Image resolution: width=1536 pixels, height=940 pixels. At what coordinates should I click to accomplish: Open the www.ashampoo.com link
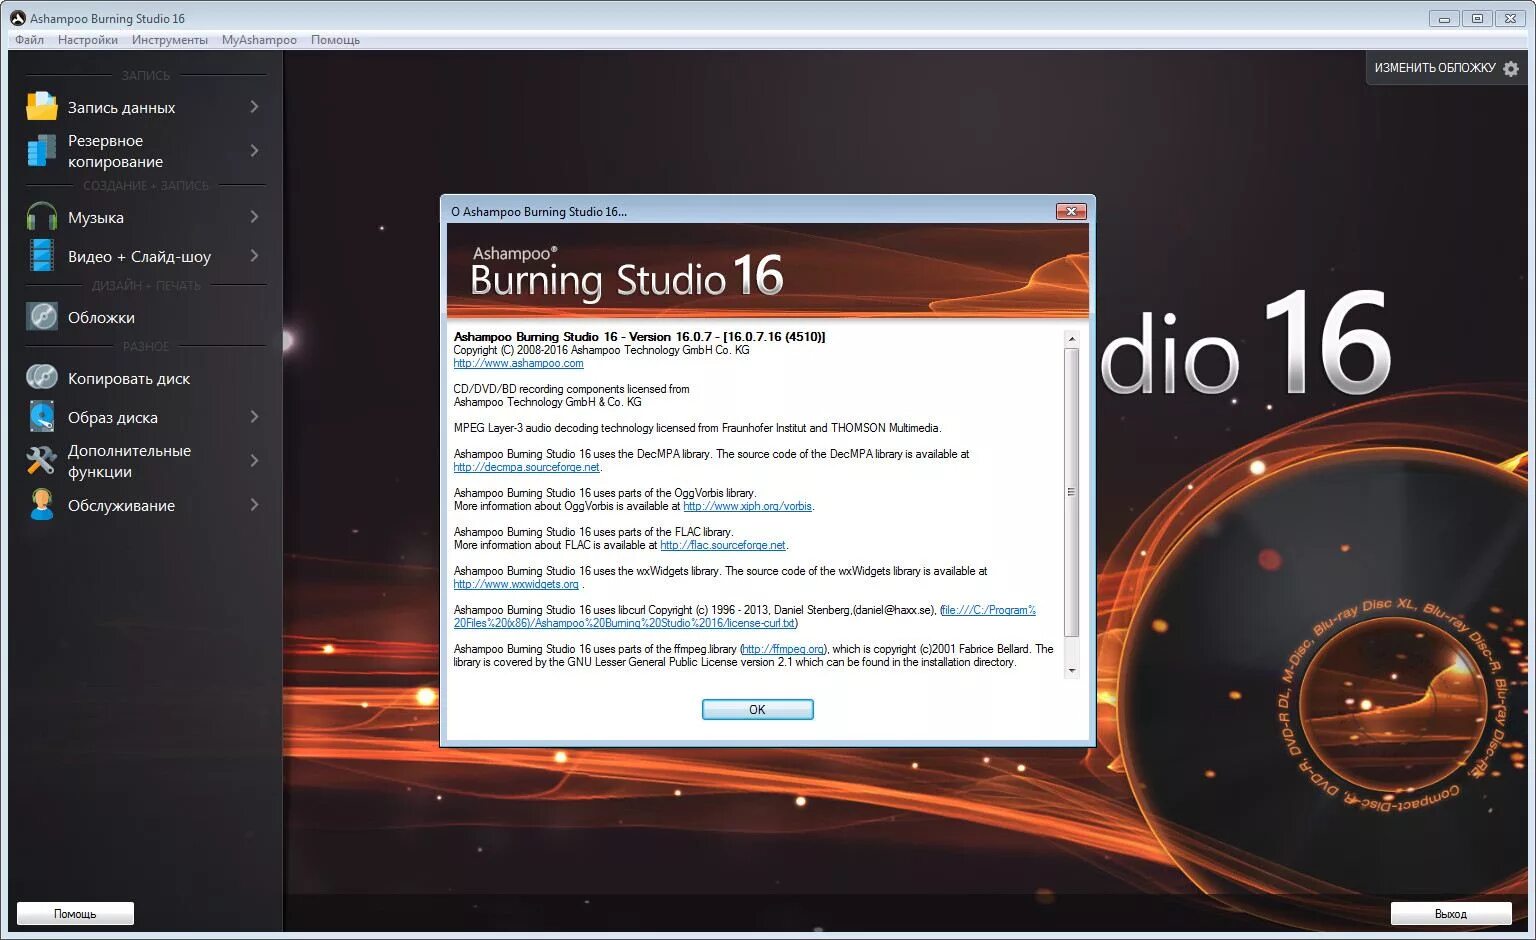pyautogui.click(x=518, y=363)
